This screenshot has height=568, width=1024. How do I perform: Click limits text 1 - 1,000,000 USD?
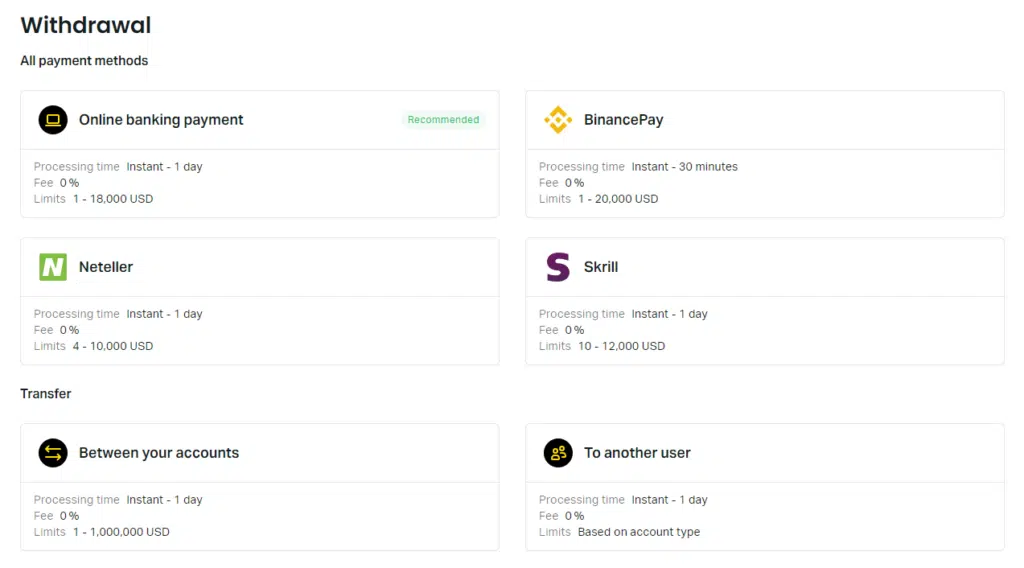pyautogui.click(x=121, y=532)
